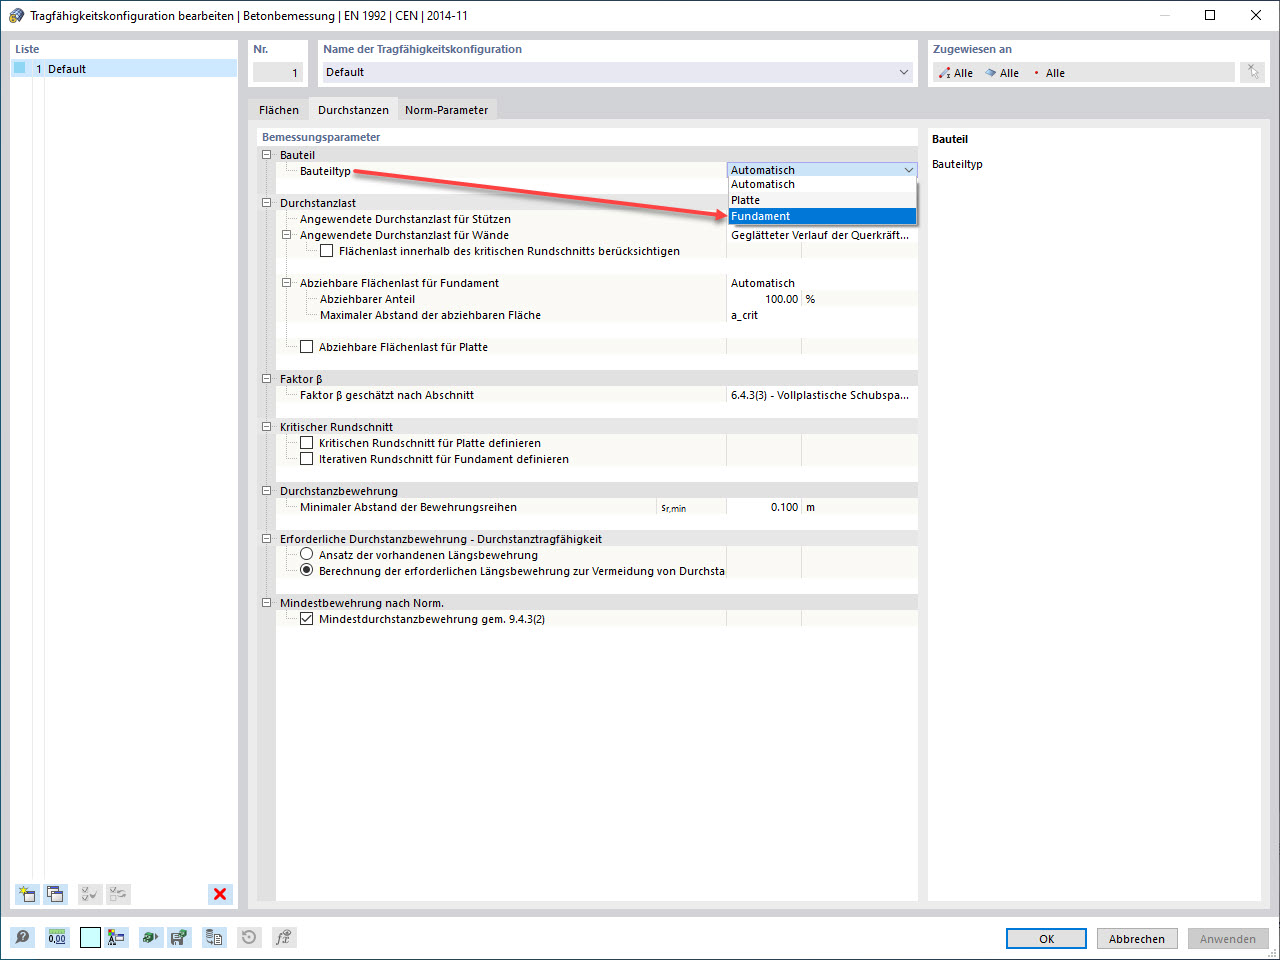Collapse the Kritischer Rundschnitt section
Screen dimensions: 1280x960
tap(267, 427)
